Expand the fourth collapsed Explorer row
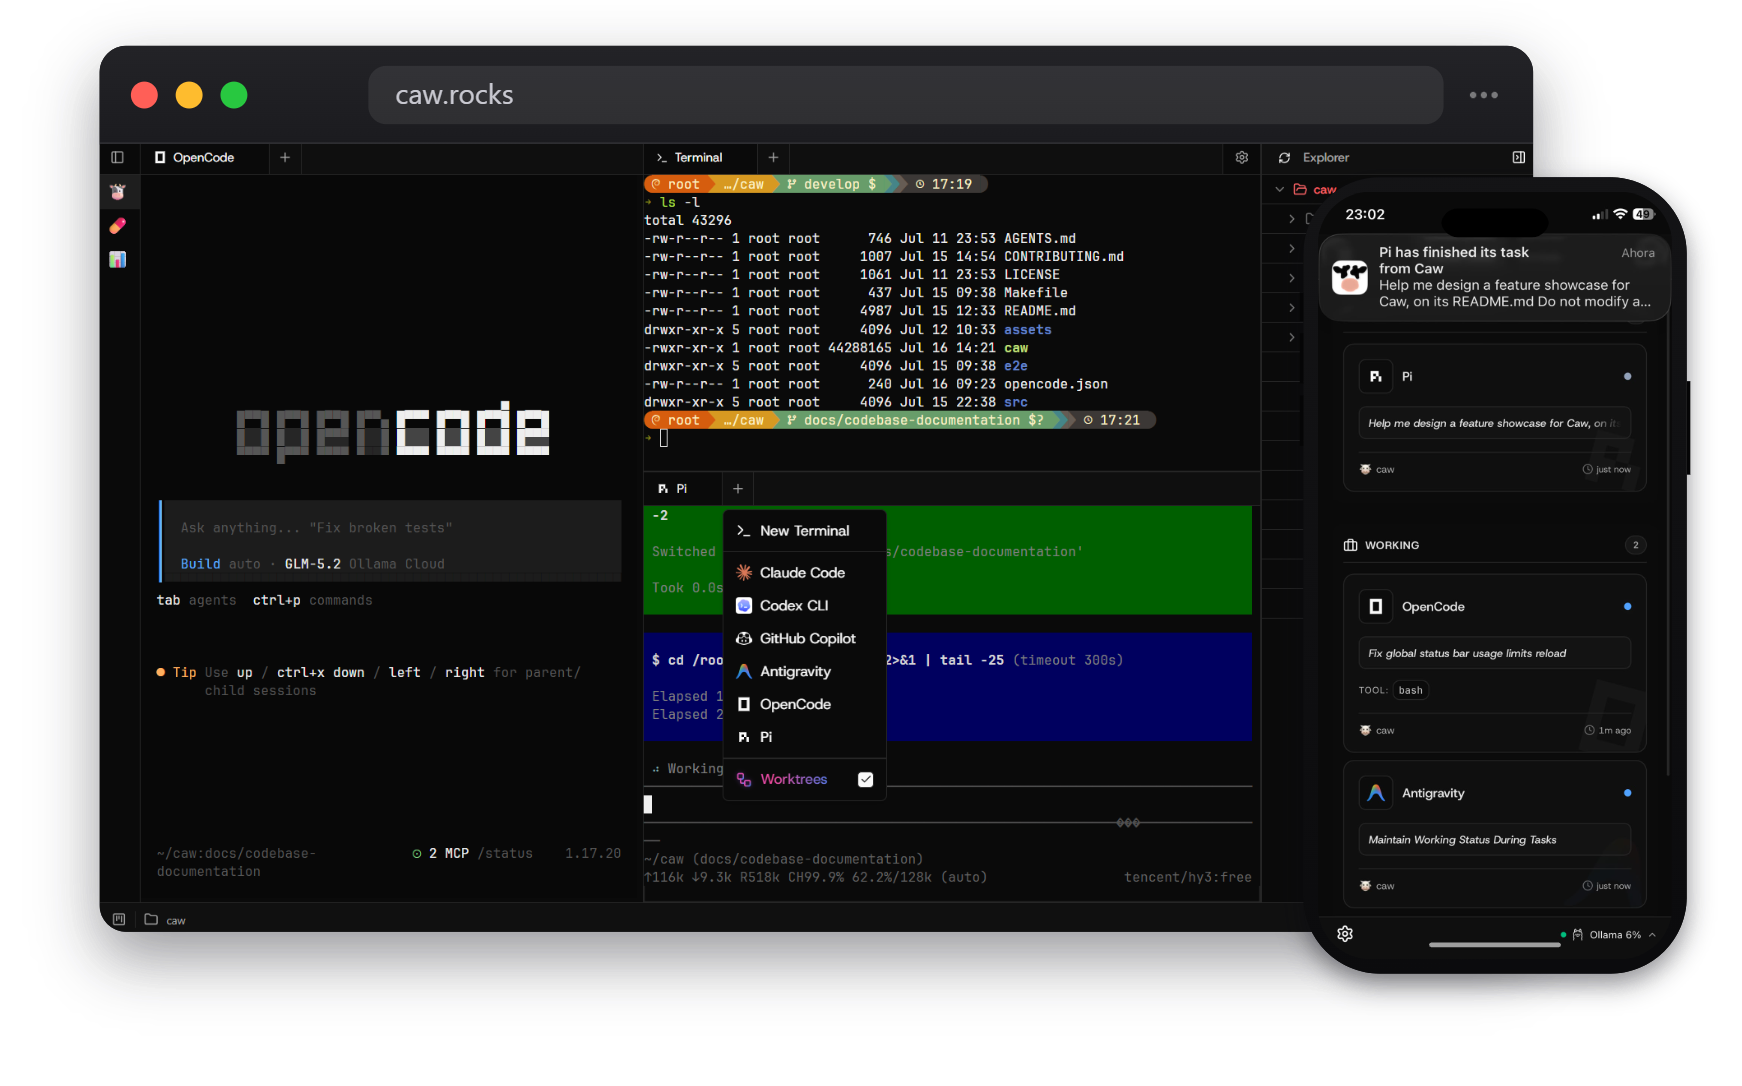1742x1086 pixels. [x=1292, y=308]
